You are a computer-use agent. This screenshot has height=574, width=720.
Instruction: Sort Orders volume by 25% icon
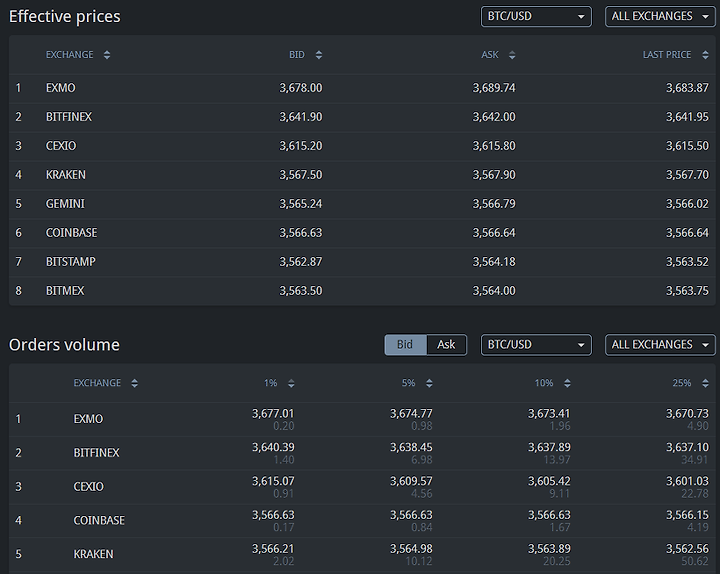point(705,383)
